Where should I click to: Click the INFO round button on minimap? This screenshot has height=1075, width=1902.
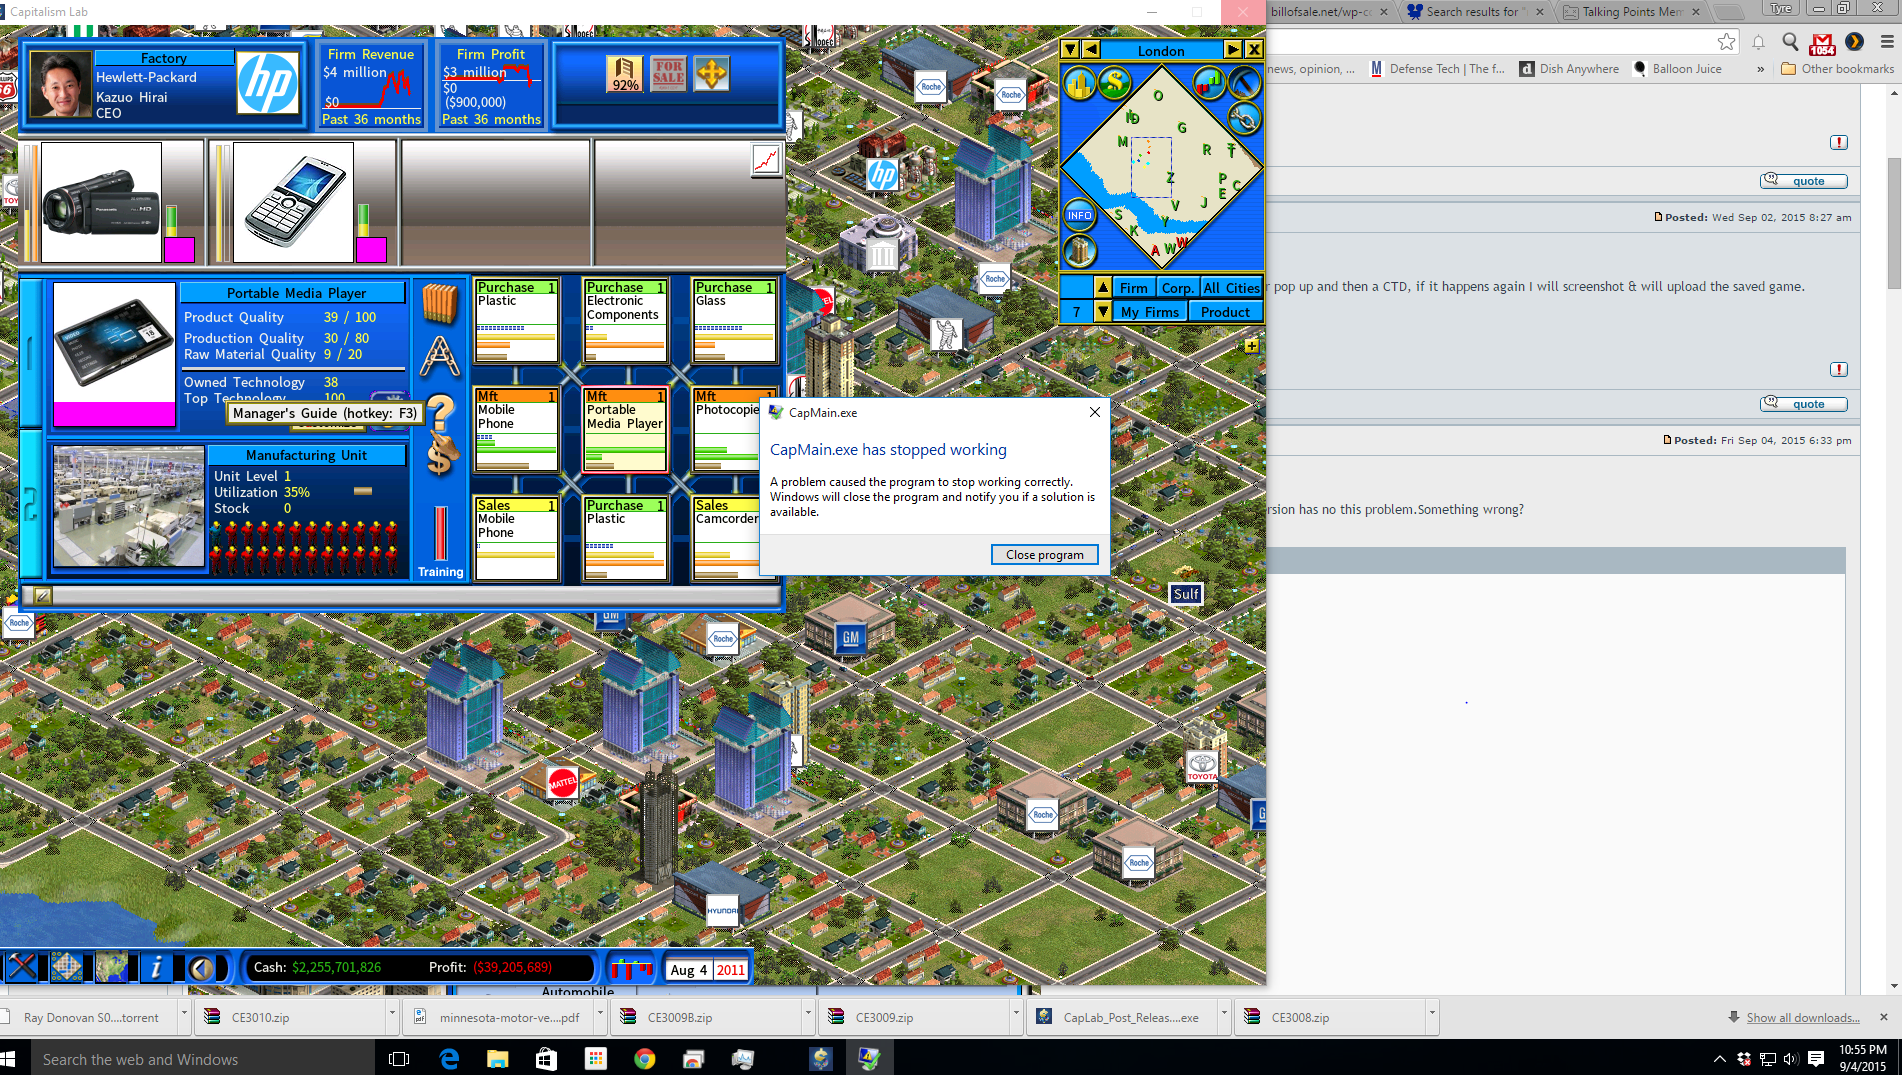1079,215
